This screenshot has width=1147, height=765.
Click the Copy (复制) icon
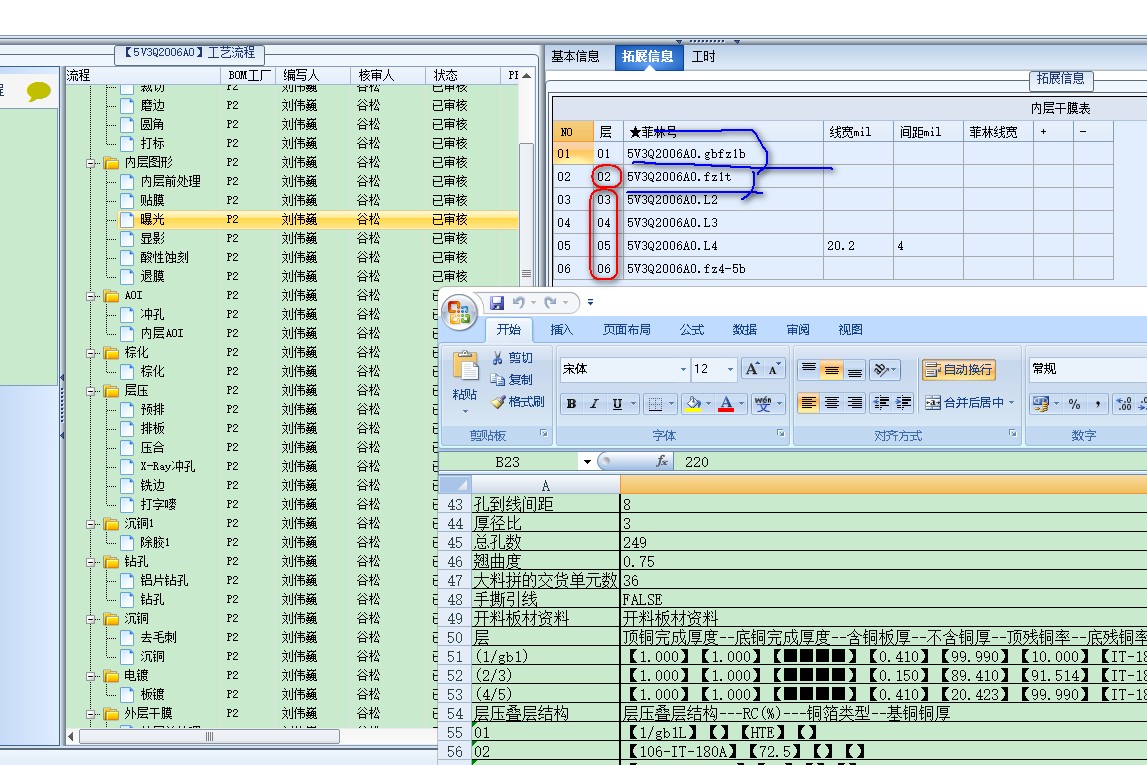497,380
